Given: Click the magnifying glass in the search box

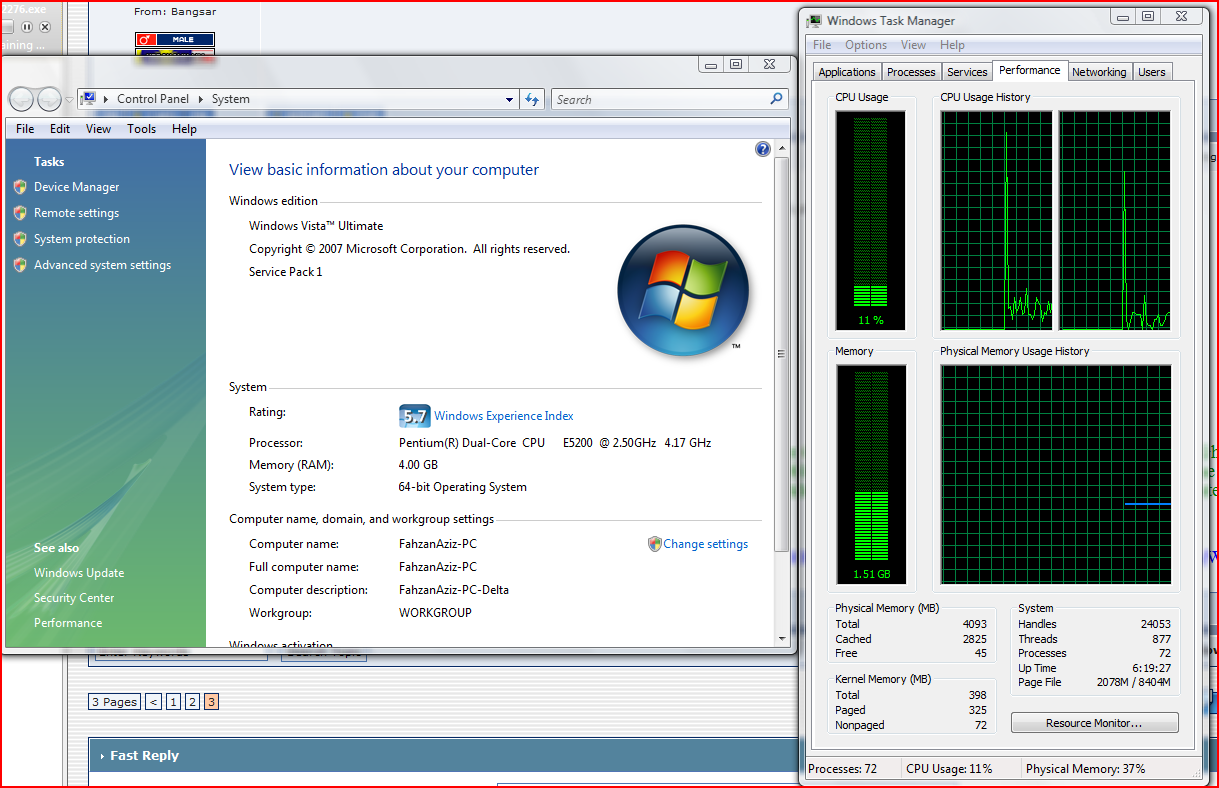Looking at the screenshot, I should point(776,99).
